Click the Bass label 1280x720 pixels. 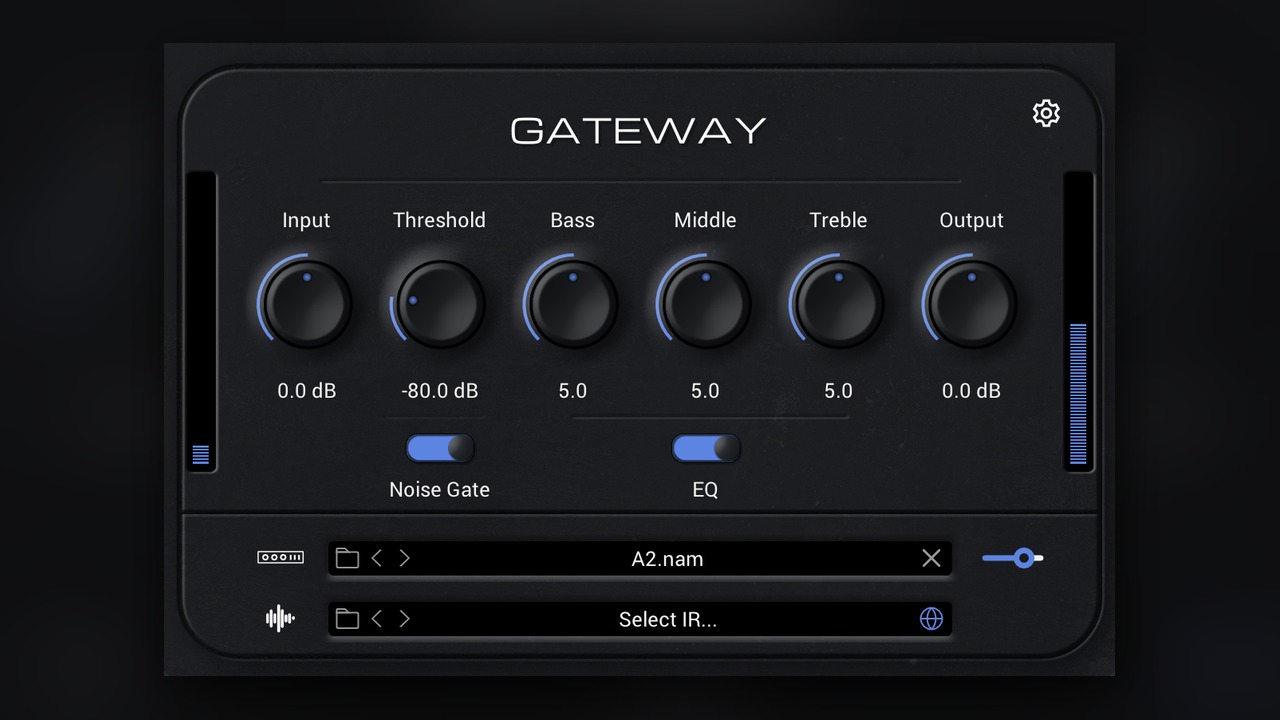(573, 220)
